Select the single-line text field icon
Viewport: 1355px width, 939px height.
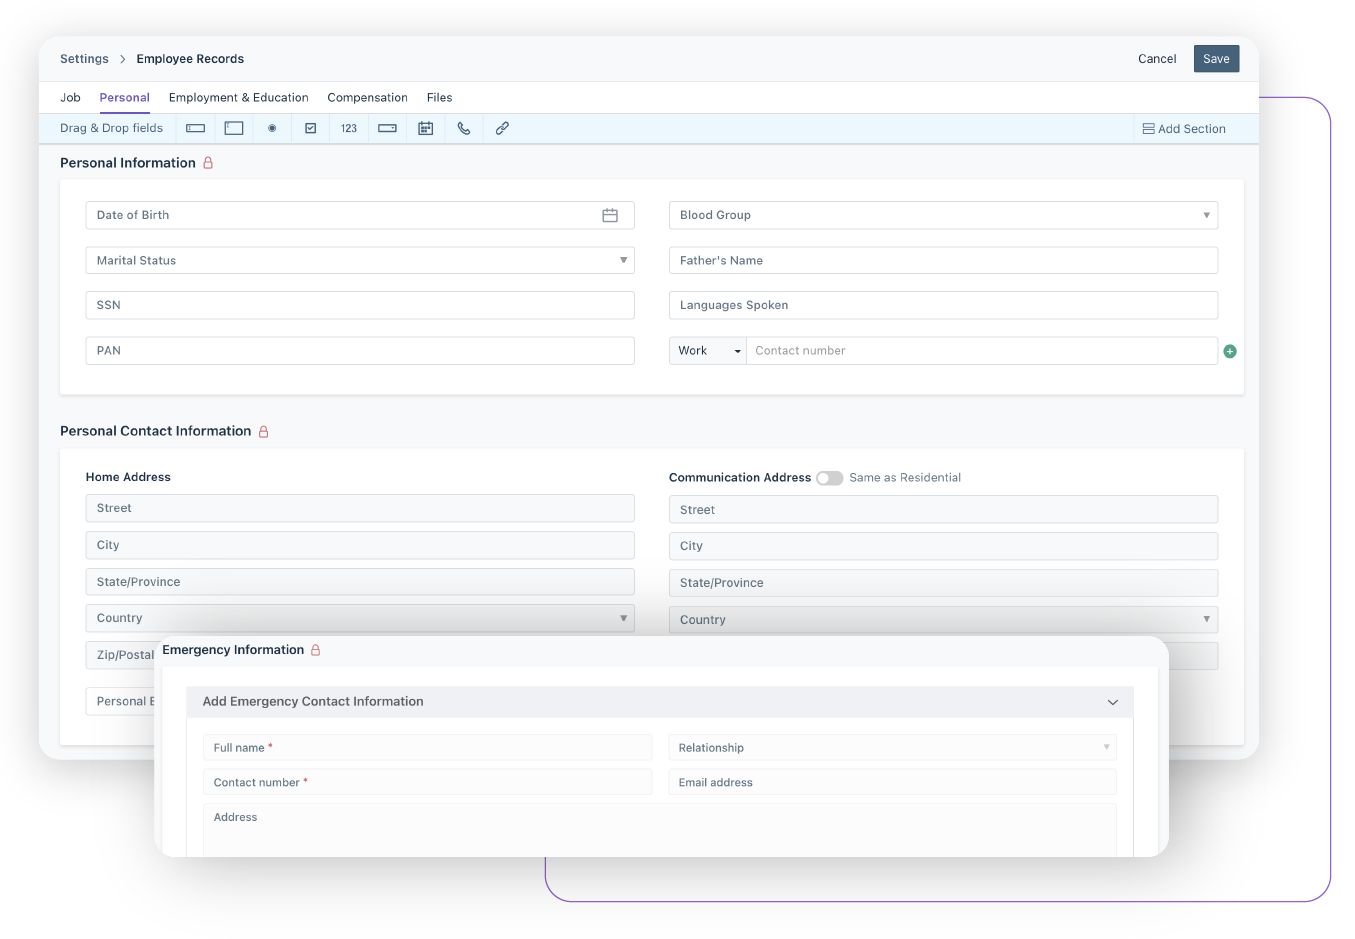pyautogui.click(x=195, y=128)
